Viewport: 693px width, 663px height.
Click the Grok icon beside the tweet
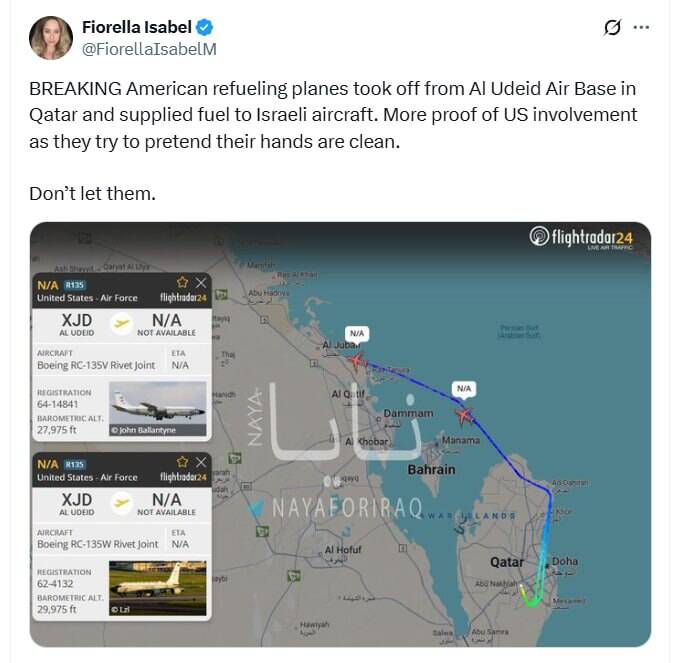pyautogui.click(x=613, y=27)
